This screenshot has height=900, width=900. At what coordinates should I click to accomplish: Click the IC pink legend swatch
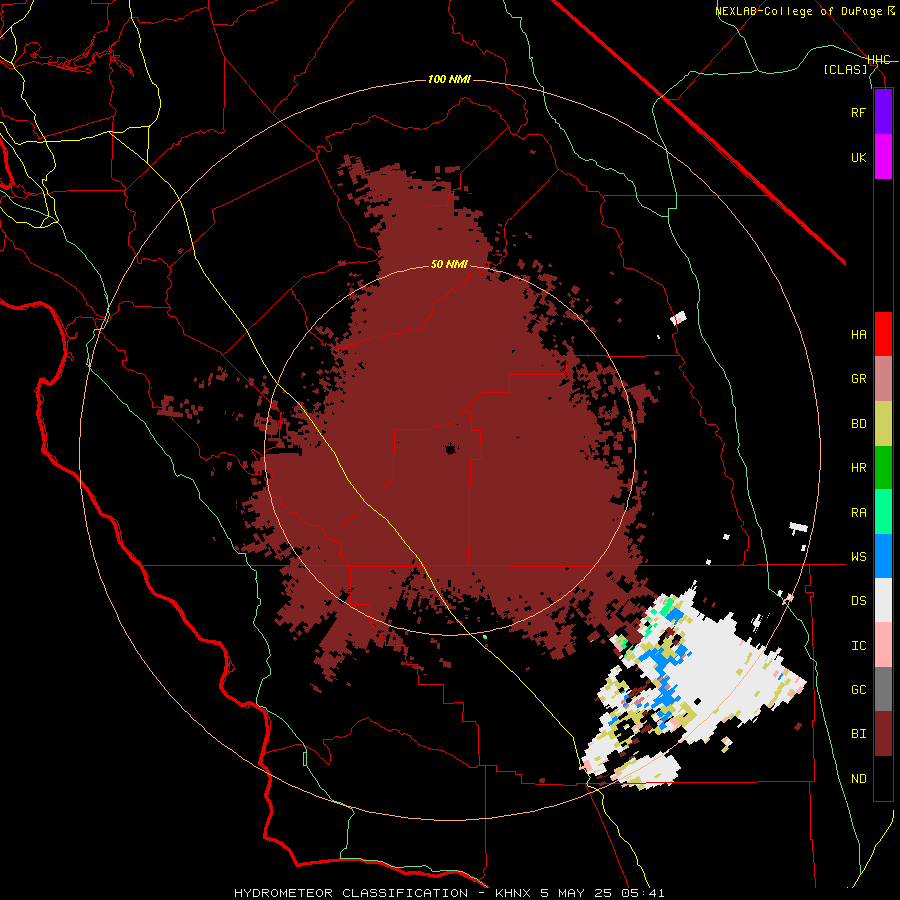click(883, 645)
